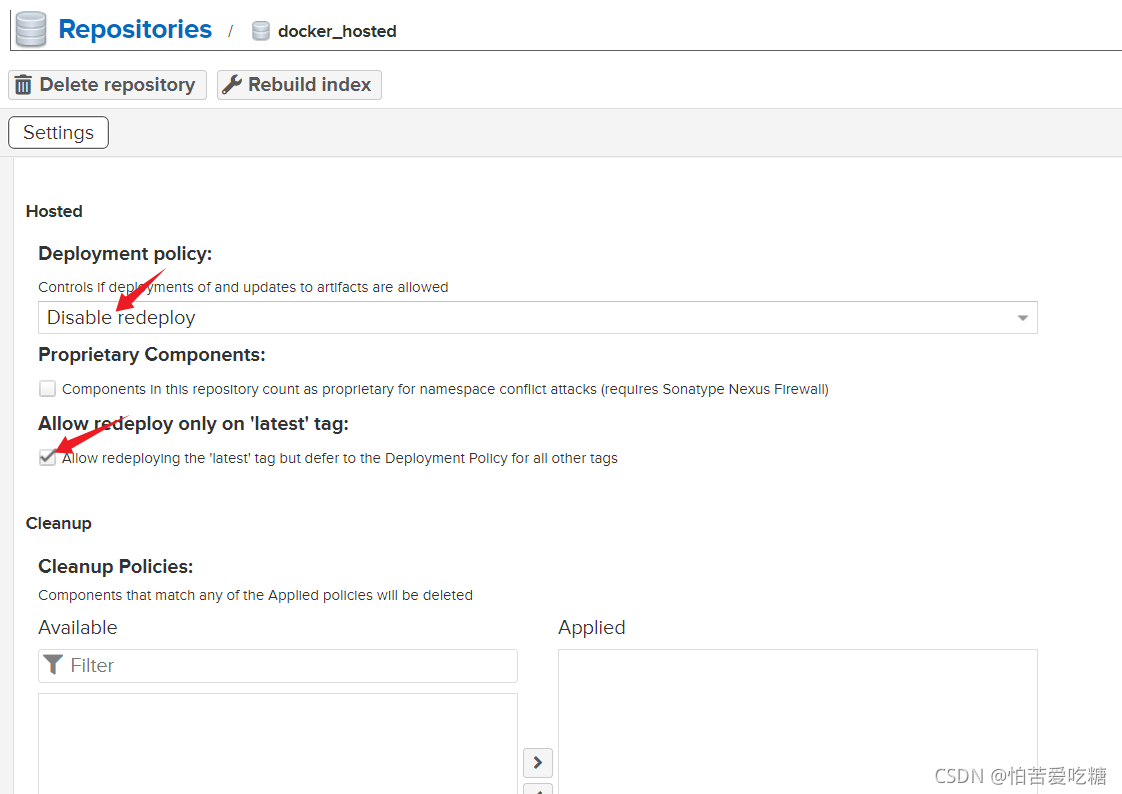The width and height of the screenshot is (1122, 794).
Task: Click the Delete repository button
Action: [107, 85]
